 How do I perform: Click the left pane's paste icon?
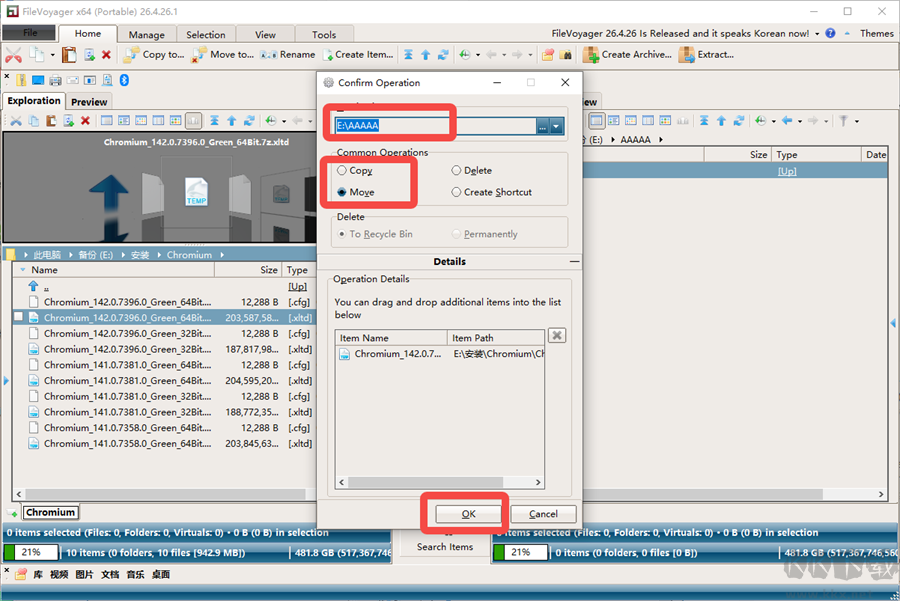[x=51, y=121]
